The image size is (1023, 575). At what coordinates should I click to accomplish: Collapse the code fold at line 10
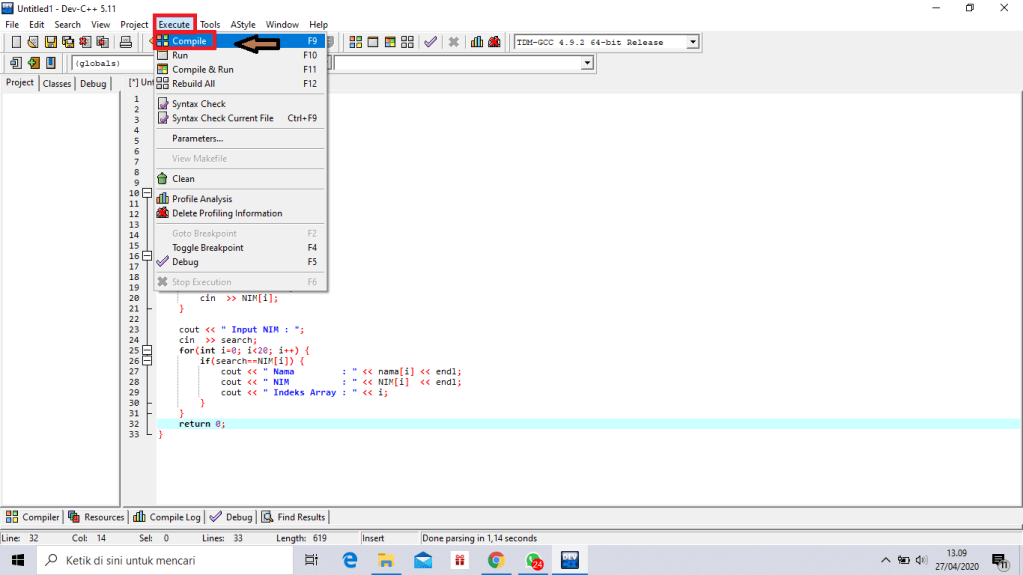click(147, 193)
